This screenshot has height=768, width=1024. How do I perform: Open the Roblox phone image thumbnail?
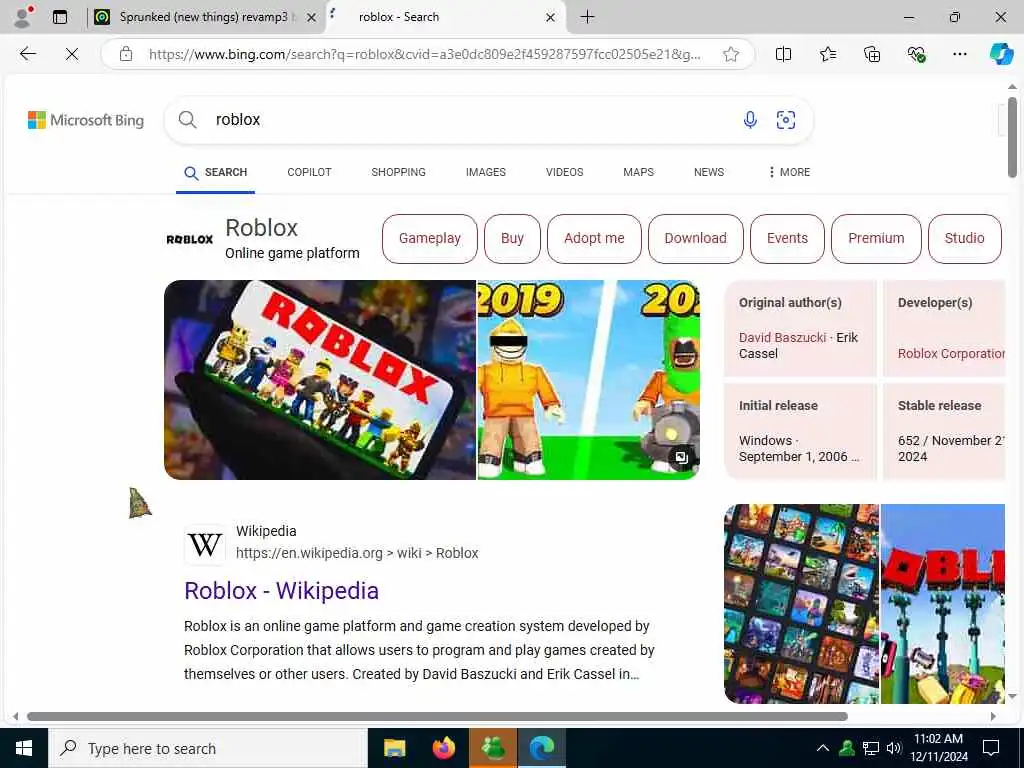(x=320, y=380)
